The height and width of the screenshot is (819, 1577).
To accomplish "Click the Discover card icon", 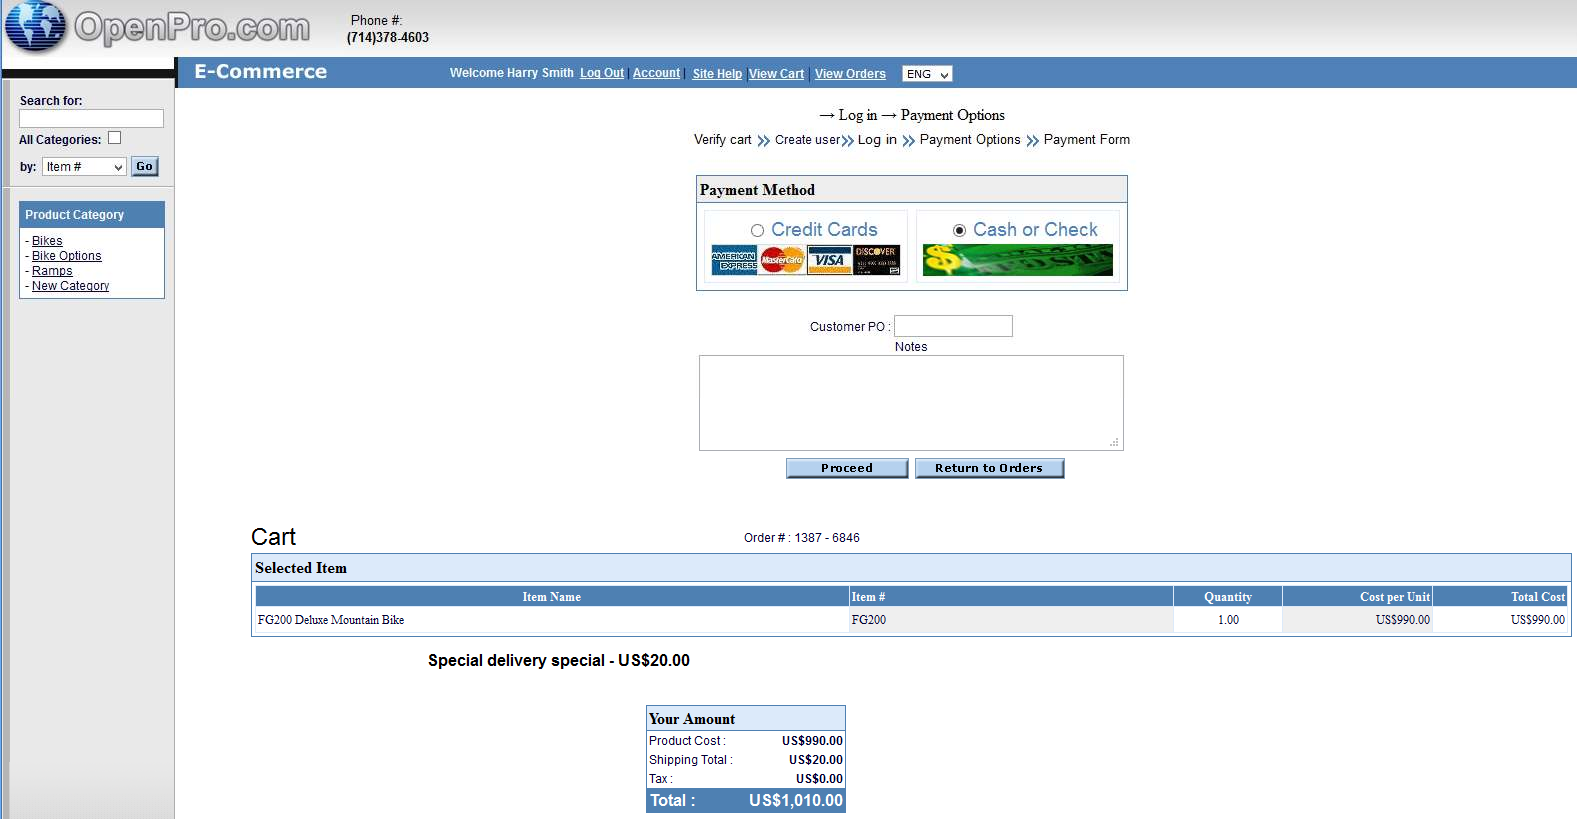I will 876,260.
